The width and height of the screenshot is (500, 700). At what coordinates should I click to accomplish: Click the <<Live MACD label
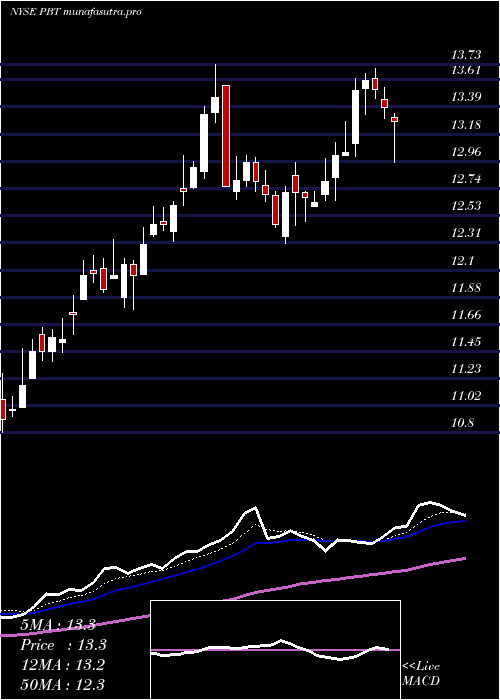pos(421,674)
